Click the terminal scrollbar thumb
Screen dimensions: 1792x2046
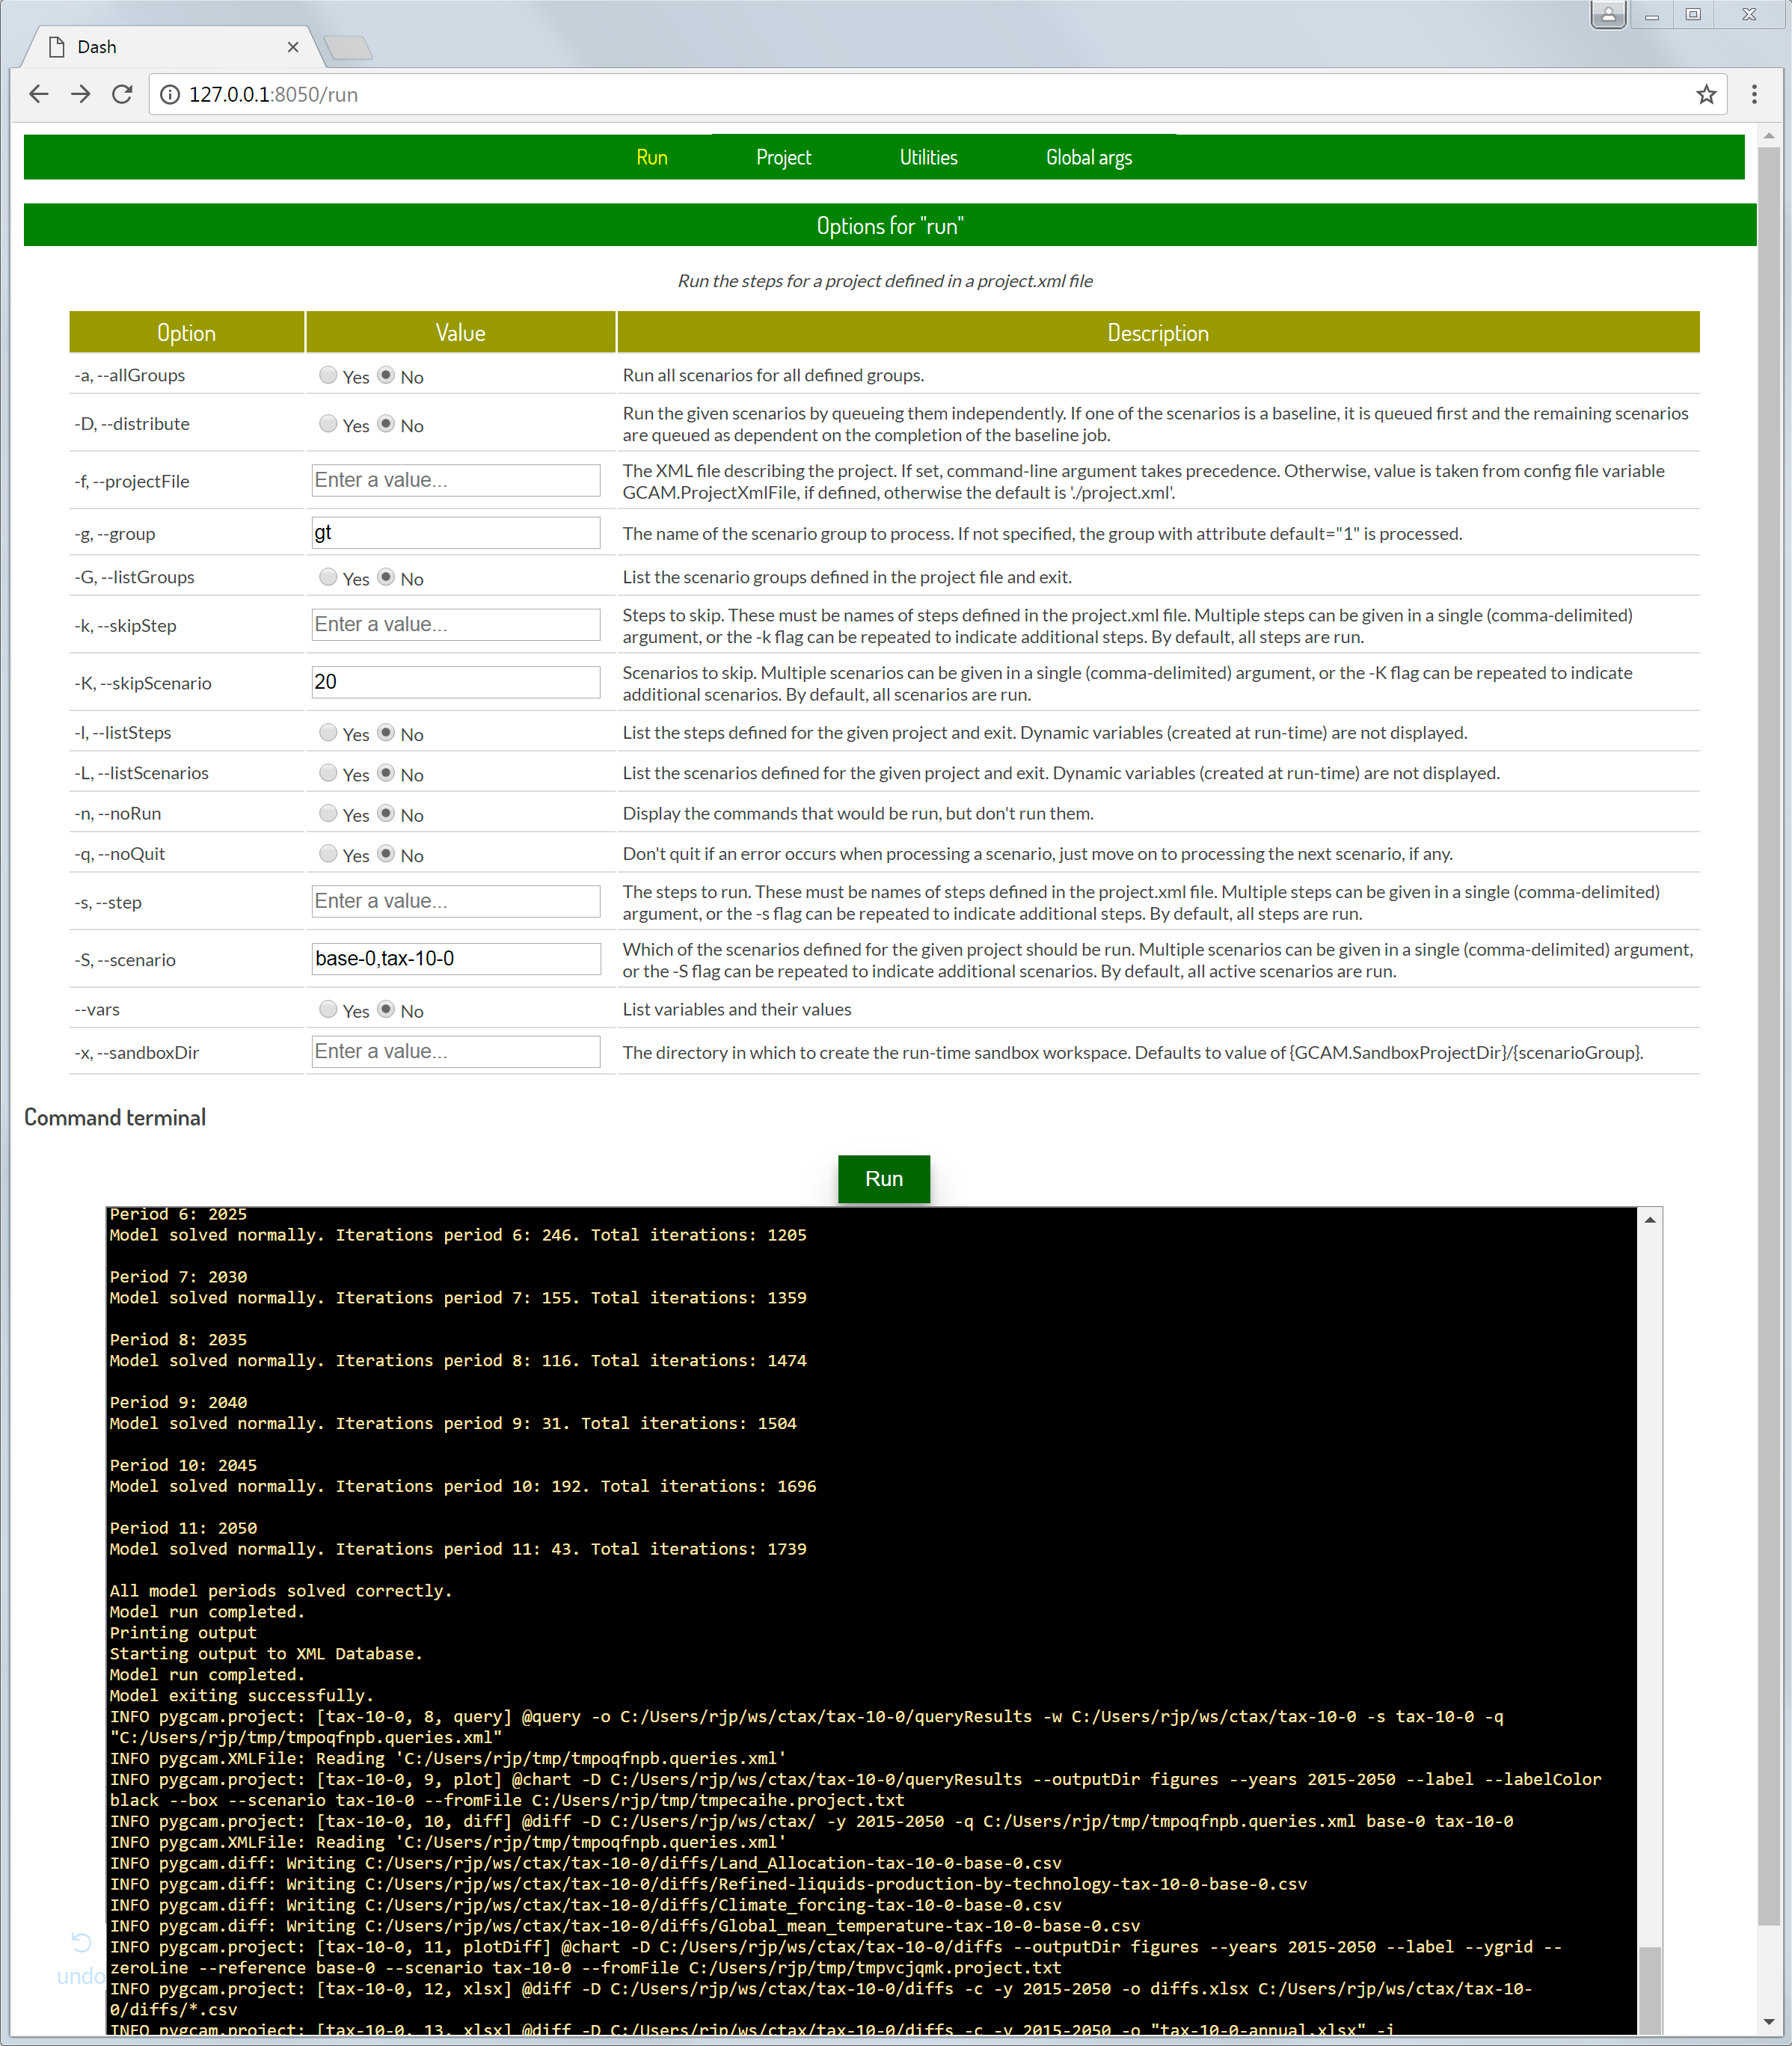click(x=1650, y=1990)
